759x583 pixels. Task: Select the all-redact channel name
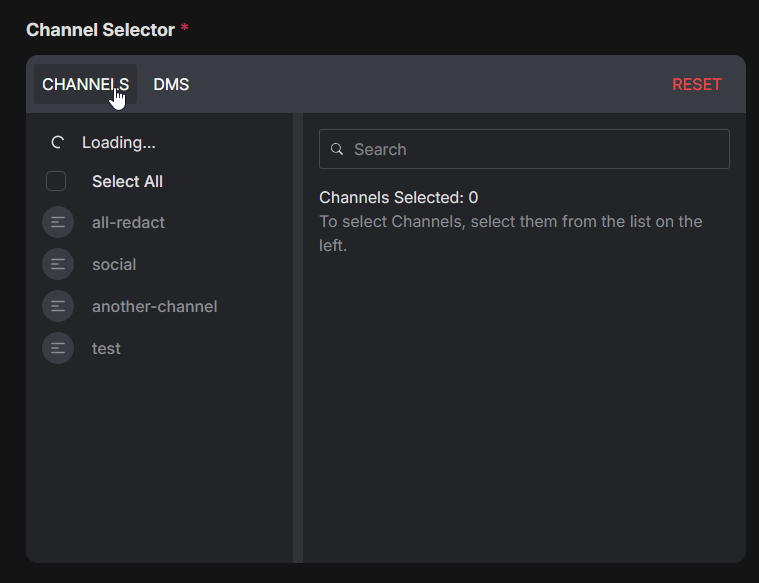point(128,222)
